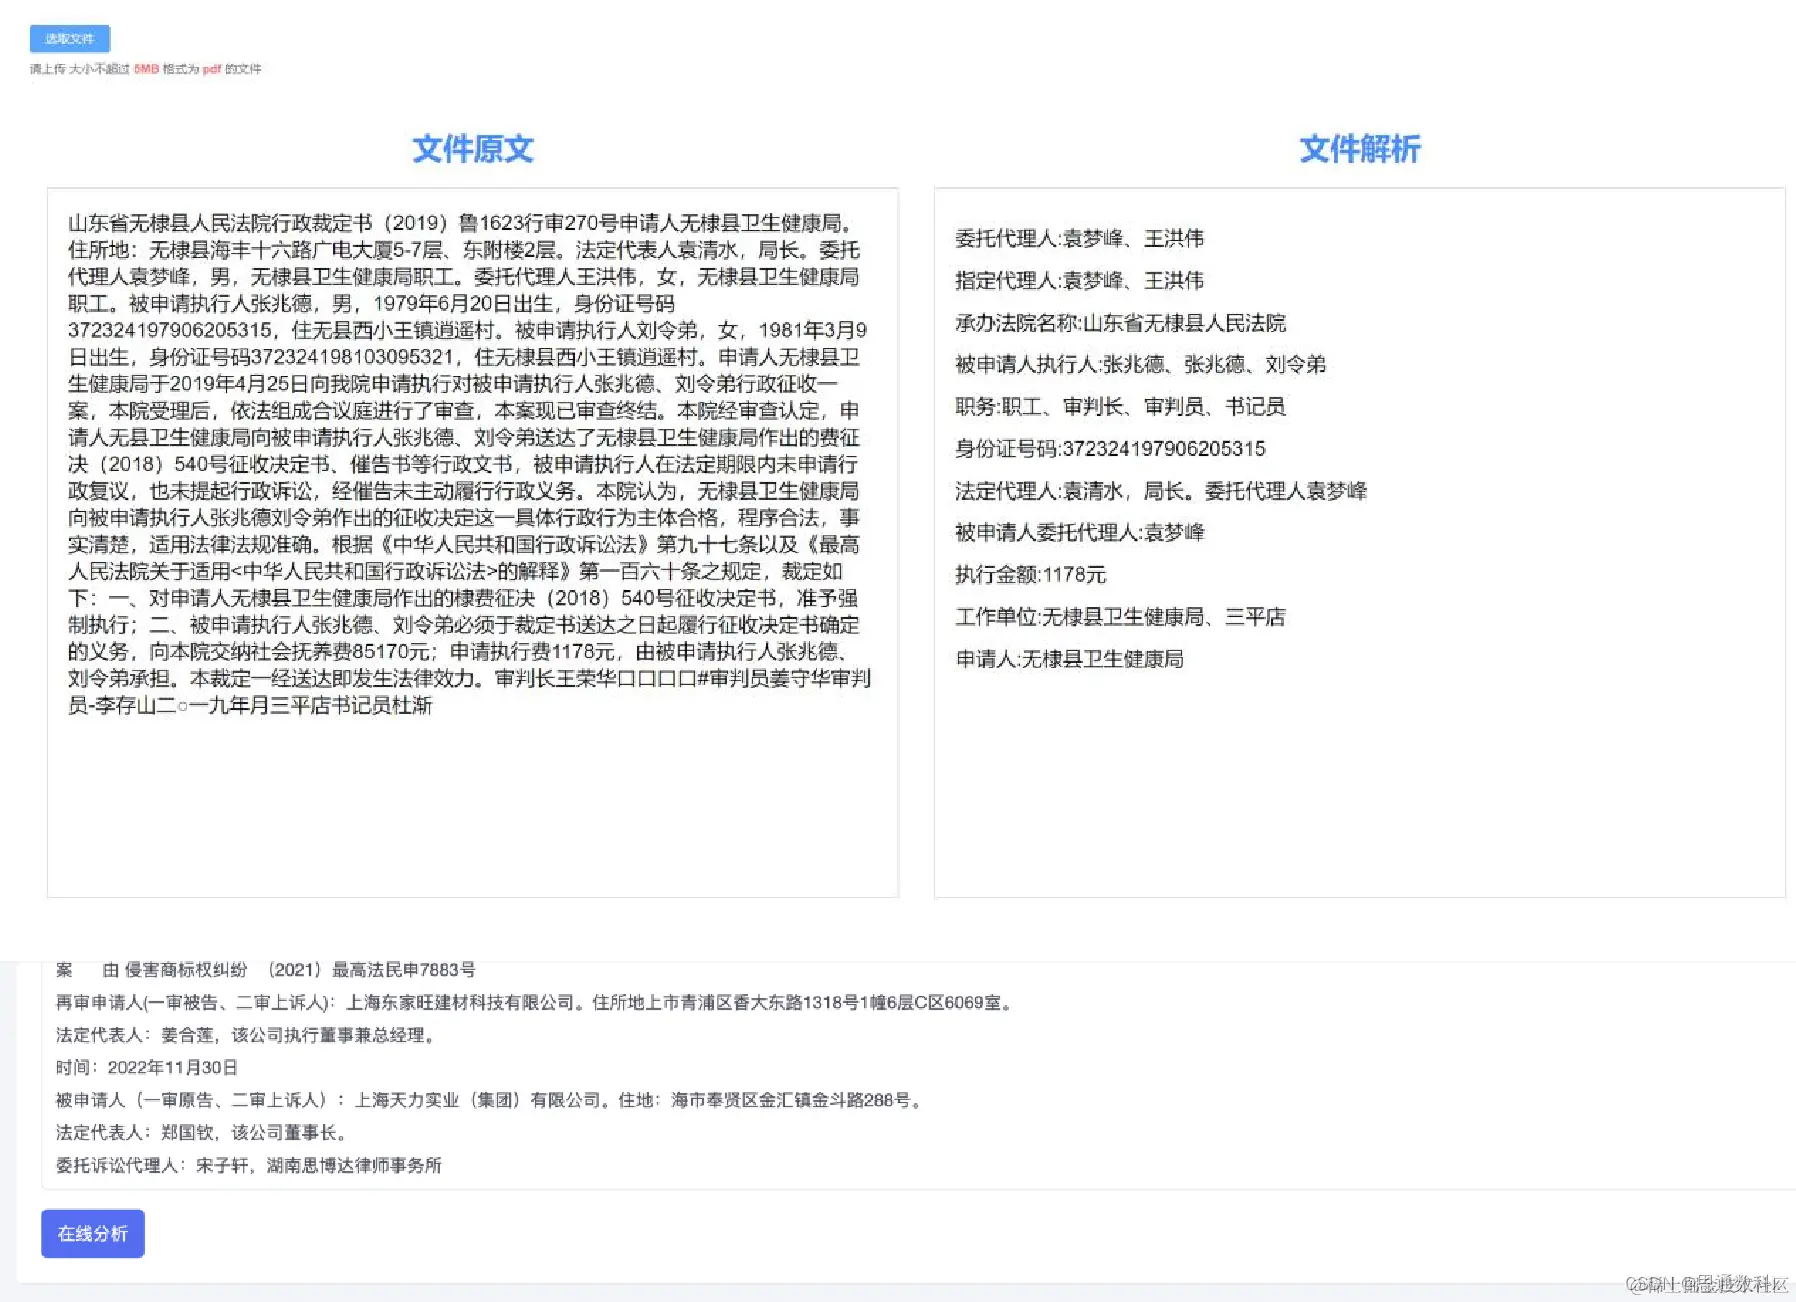Viewport: 1796px width, 1302px height.
Task: Click the 被申请人 上海天力实业 line
Action: click(490, 1100)
